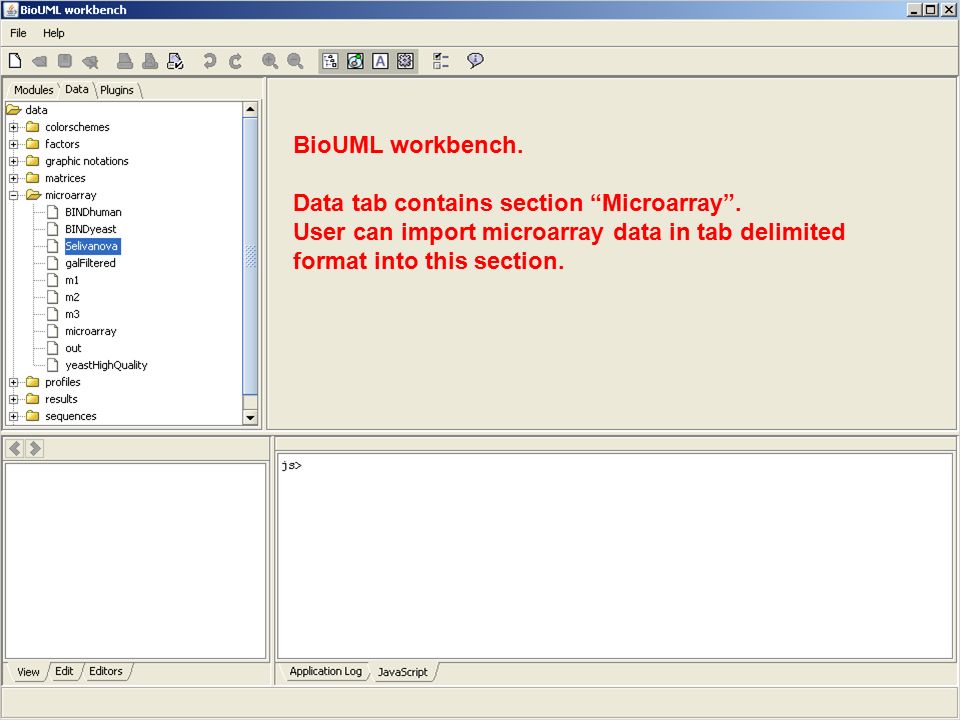The width and height of the screenshot is (960, 720).
Task: Switch to the View tab
Action: click(x=28, y=672)
